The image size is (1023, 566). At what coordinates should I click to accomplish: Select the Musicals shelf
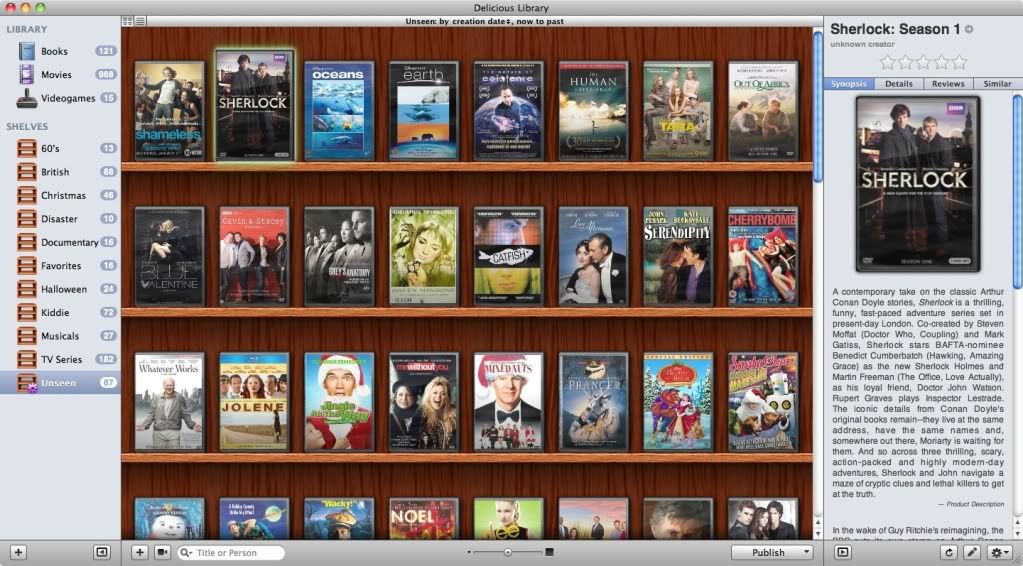click(x=60, y=336)
